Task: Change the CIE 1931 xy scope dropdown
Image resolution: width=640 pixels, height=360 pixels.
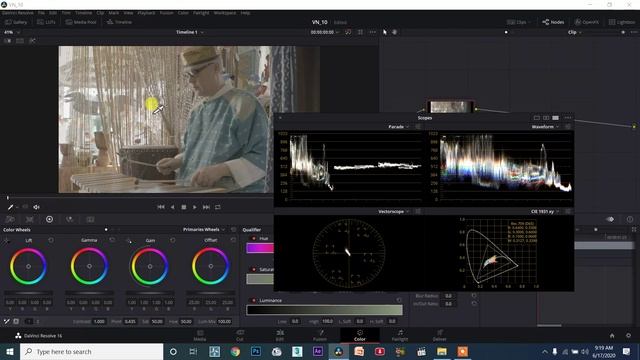Action: click(x=545, y=211)
